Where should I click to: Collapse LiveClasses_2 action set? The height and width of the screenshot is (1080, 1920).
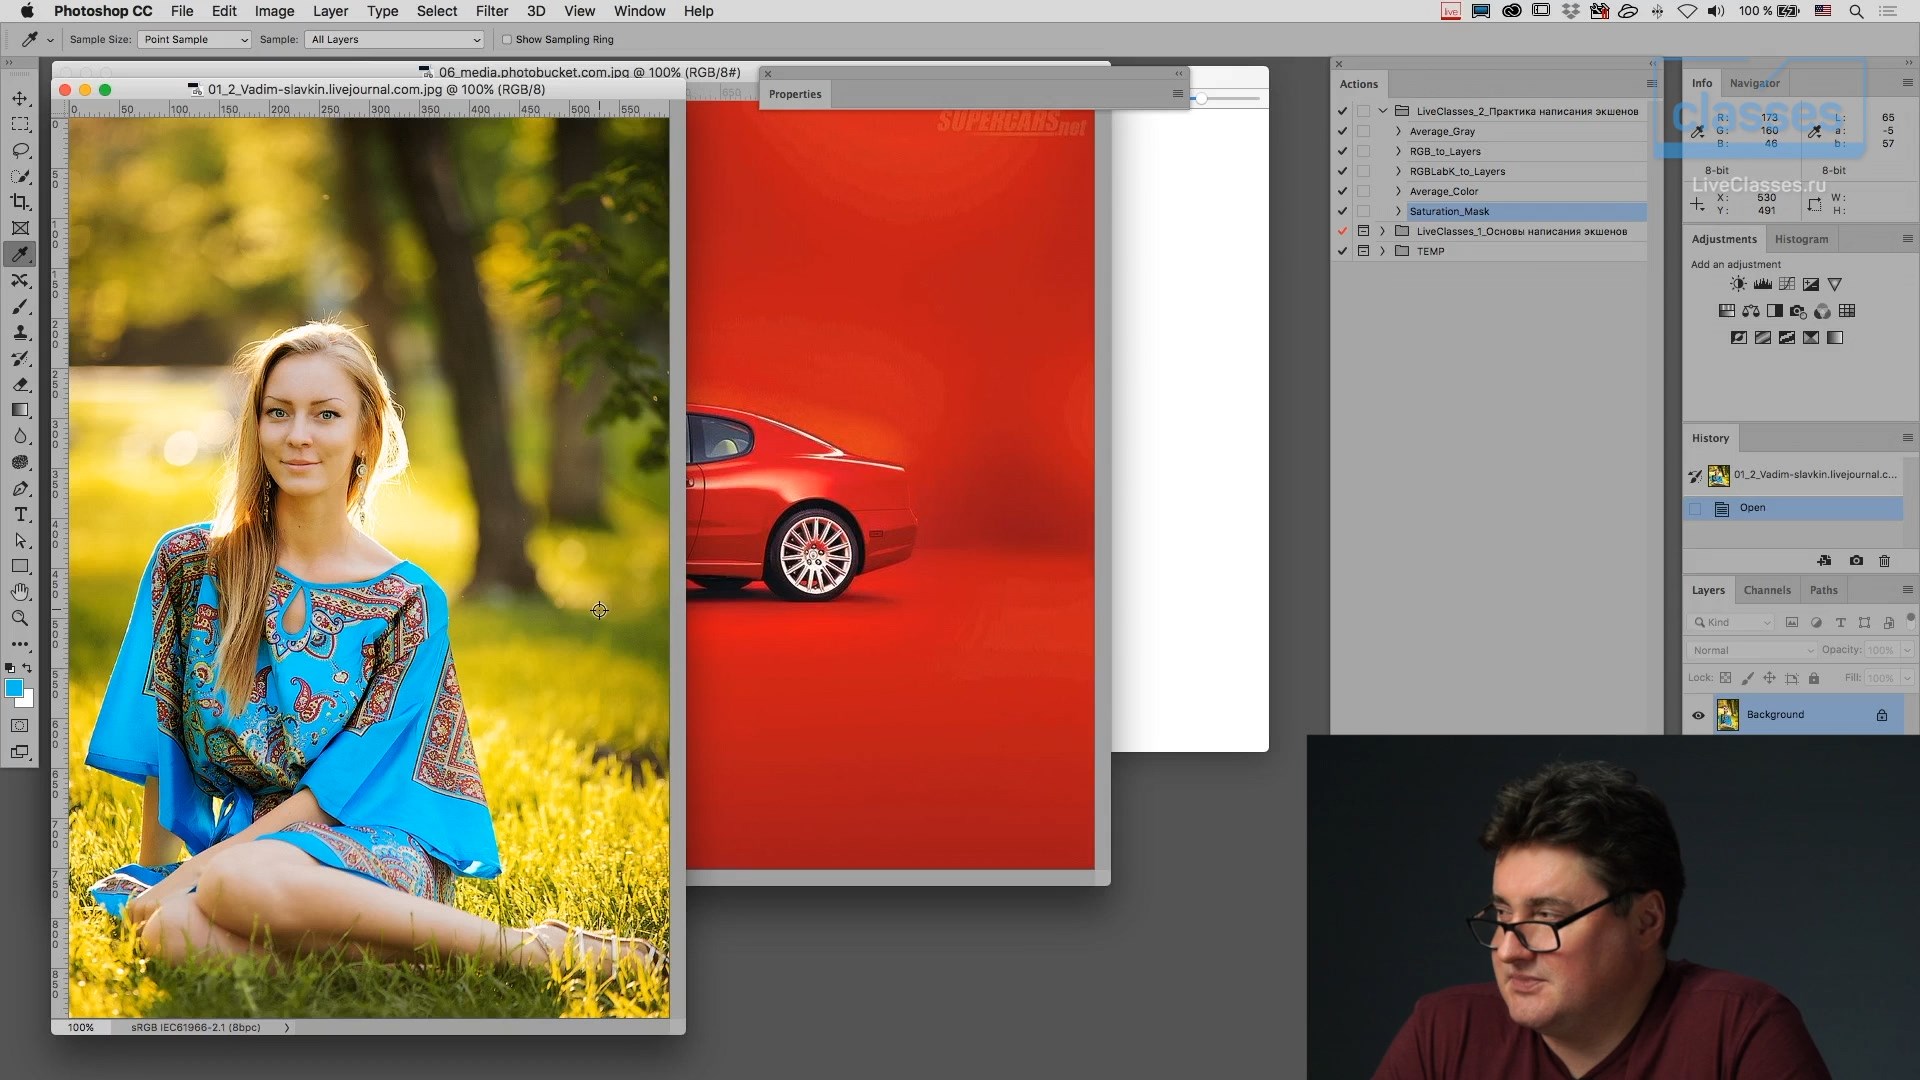pyautogui.click(x=1383, y=111)
